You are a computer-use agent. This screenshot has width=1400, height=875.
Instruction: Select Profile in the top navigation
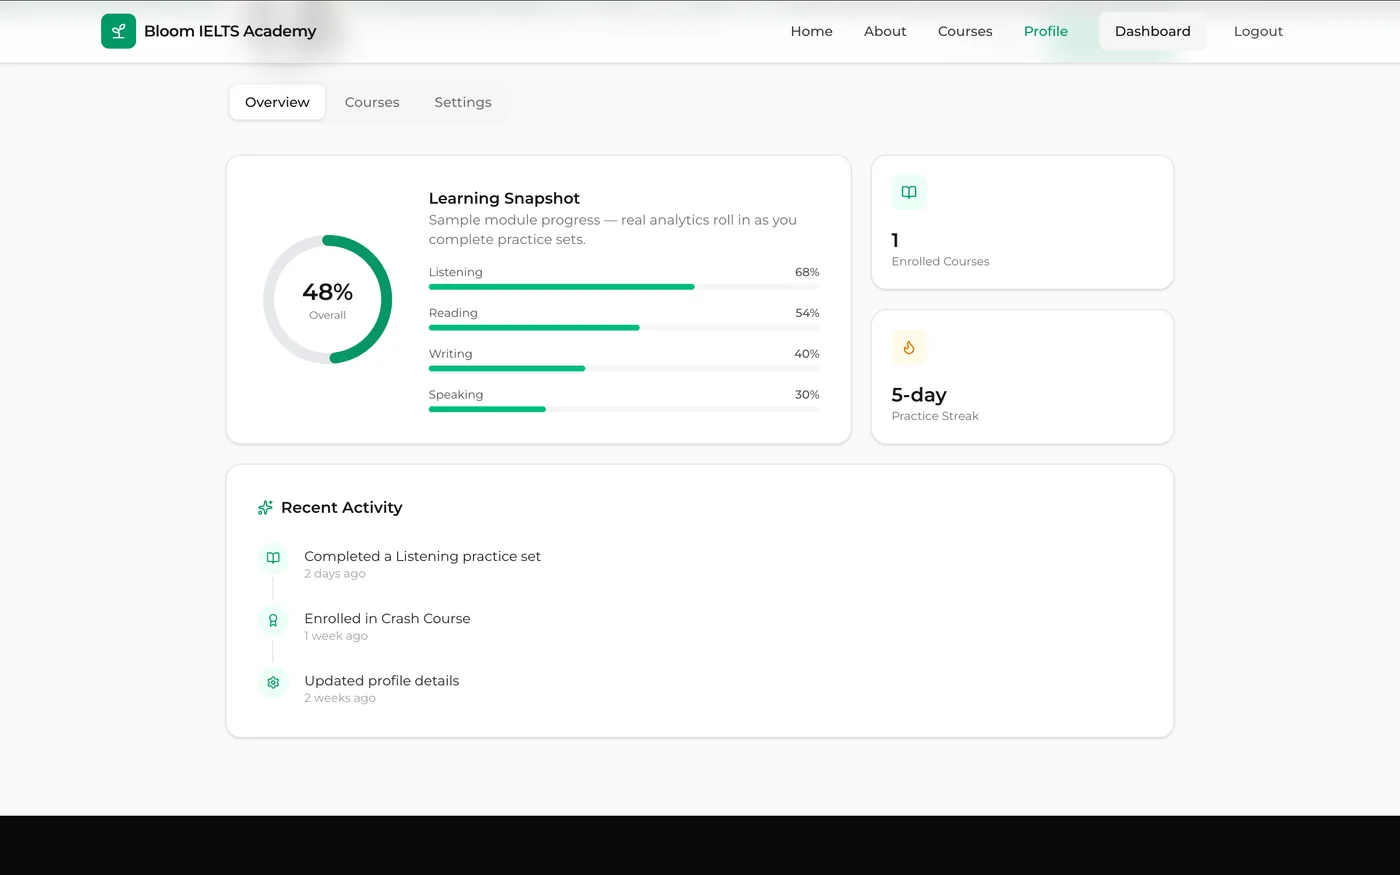pyautogui.click(x=1046, y=31)
